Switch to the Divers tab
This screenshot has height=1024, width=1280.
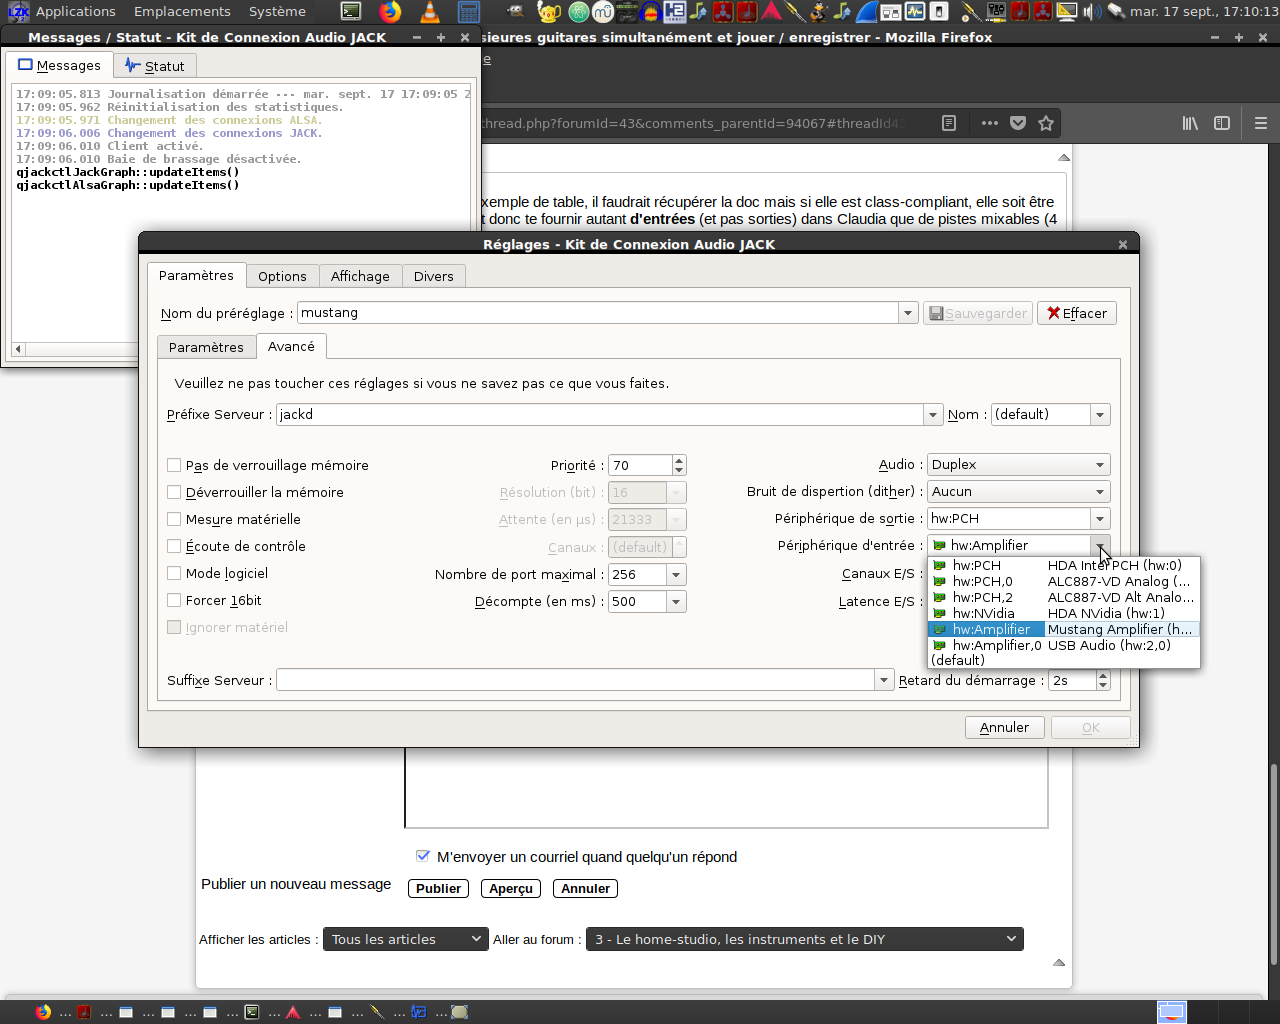point(433,276)
